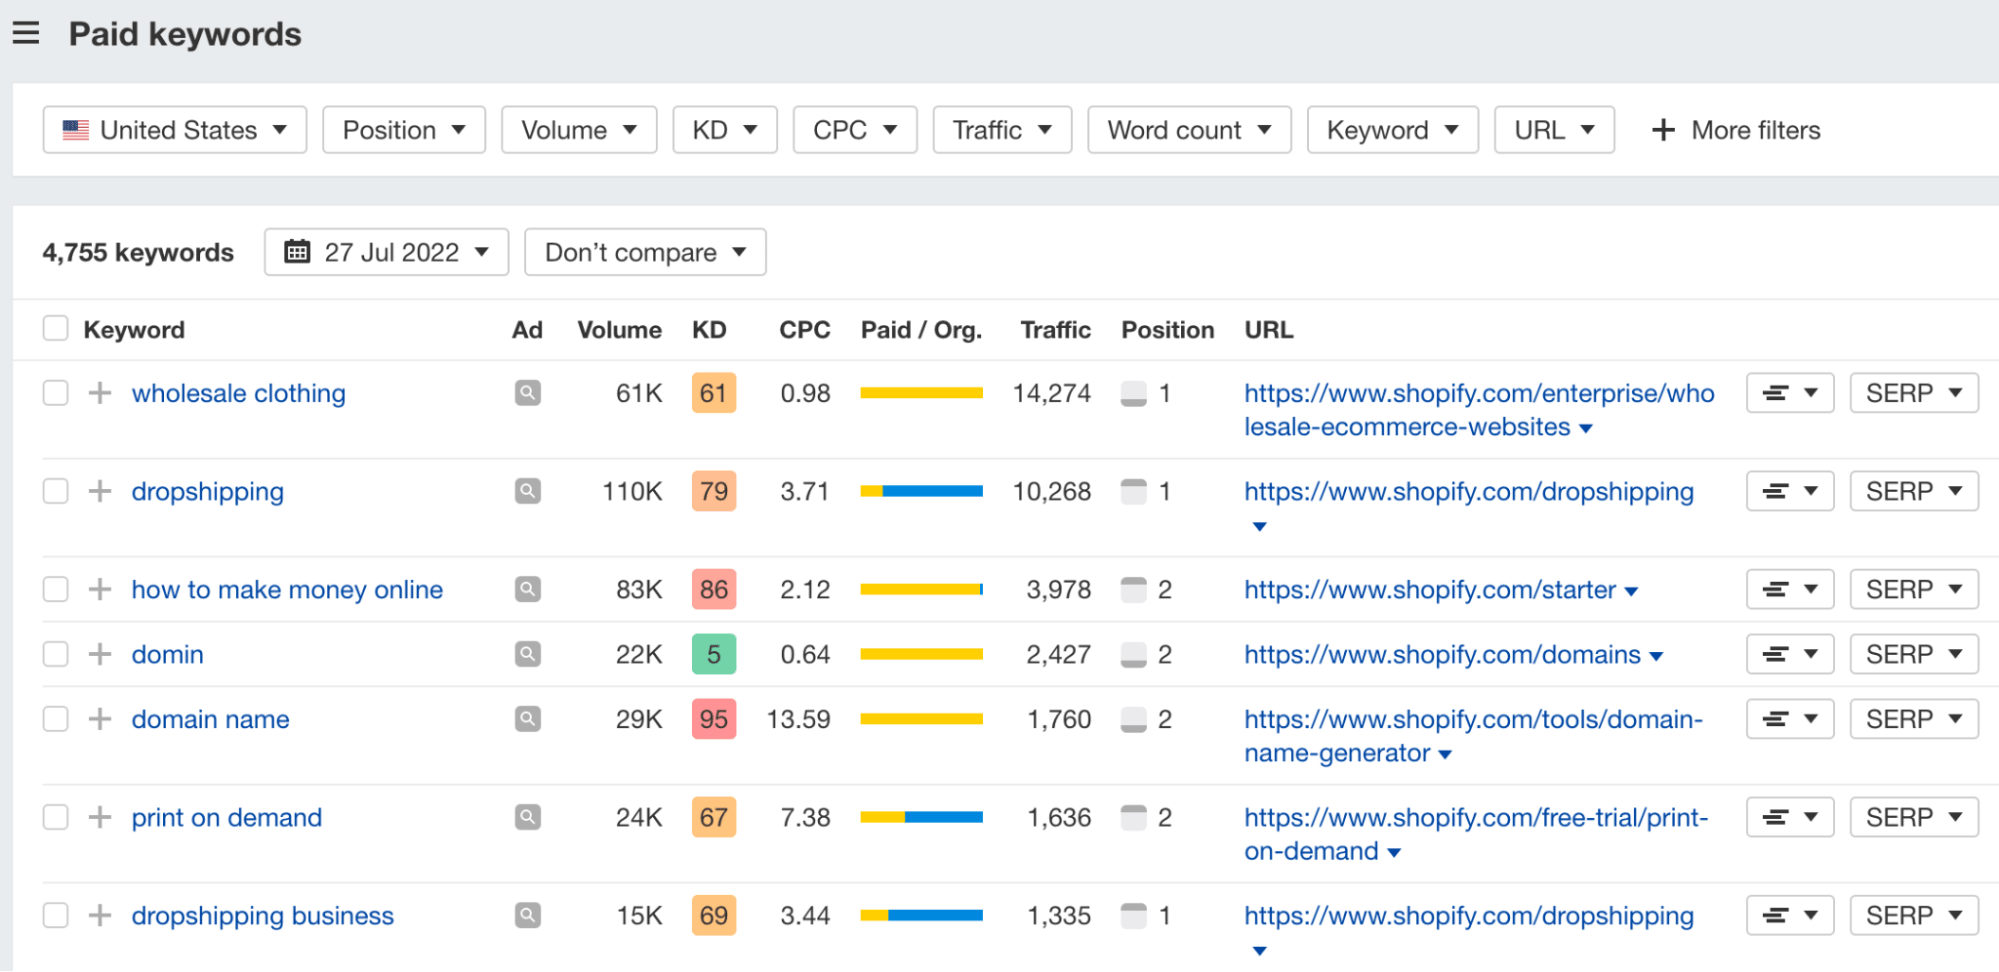Image resolution: width=1999 pixels, height=972 pixels.
Task: Check the domin row checkbox
Action: coord(56,654)
